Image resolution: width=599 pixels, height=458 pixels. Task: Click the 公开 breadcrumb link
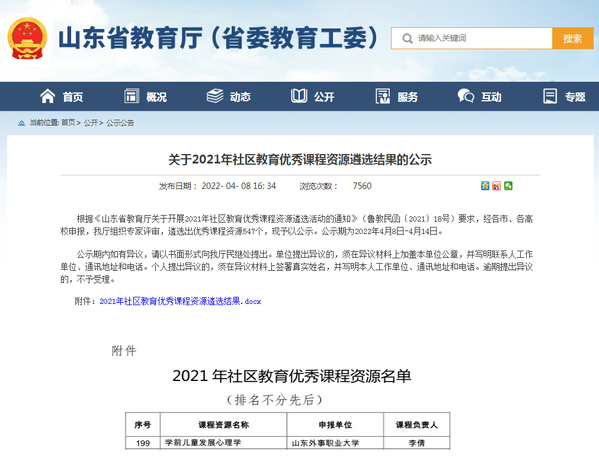91,123
